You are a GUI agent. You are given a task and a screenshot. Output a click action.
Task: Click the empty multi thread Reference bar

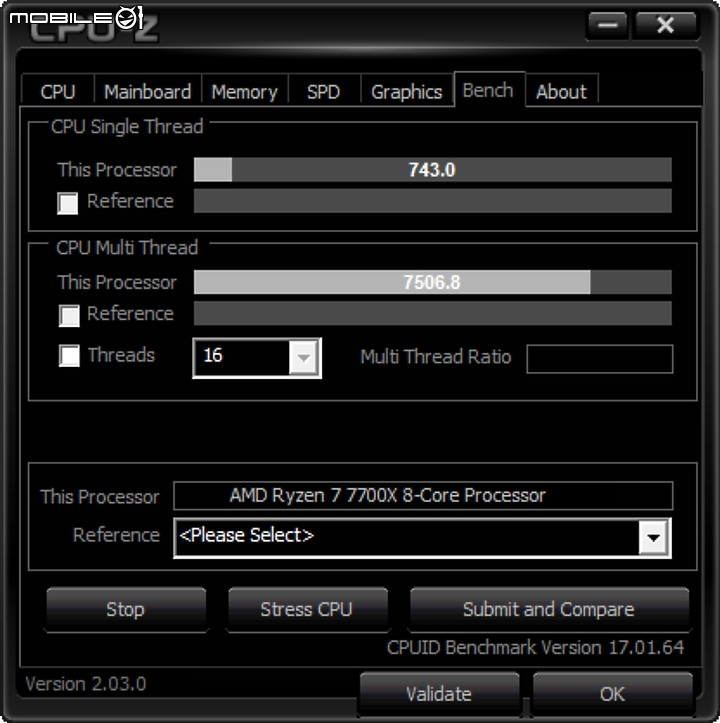(x=433, y=314)
